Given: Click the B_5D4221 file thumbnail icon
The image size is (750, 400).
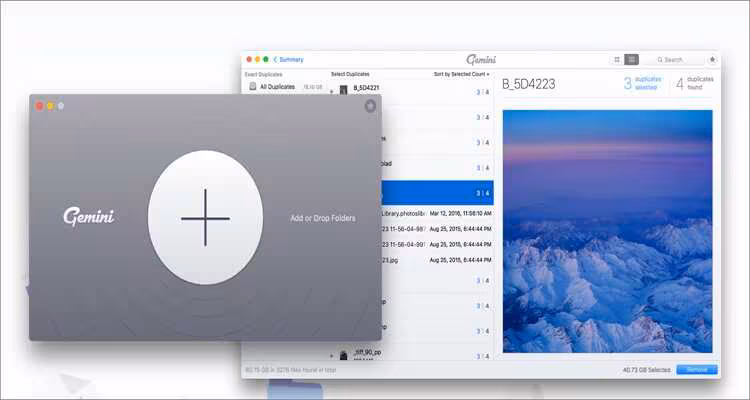Looking at the screenshot, I should click(x=343, y=90).
